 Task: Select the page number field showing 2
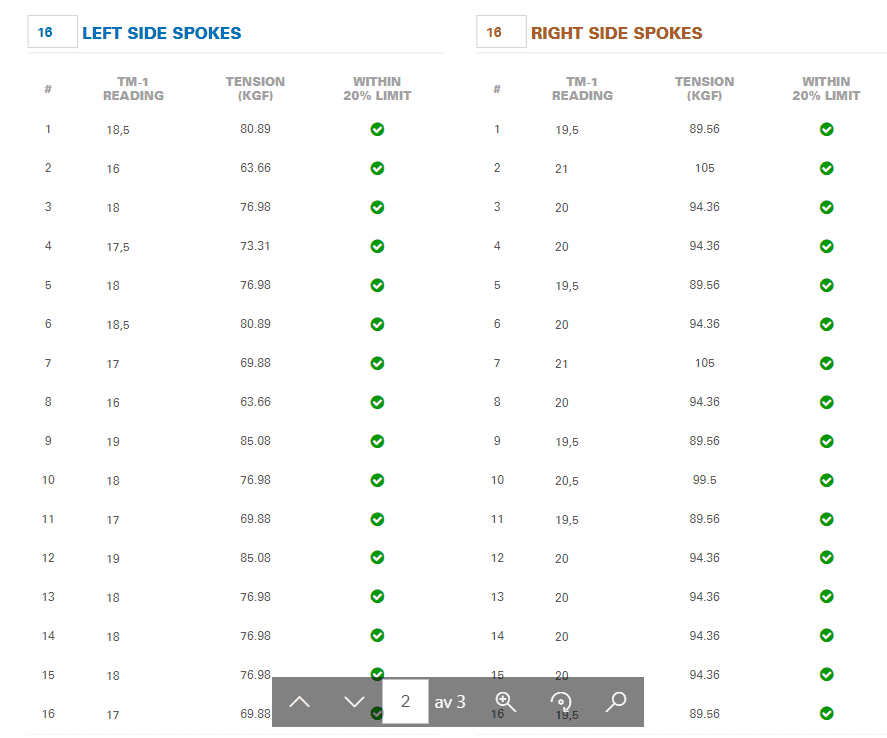(405, 701)
